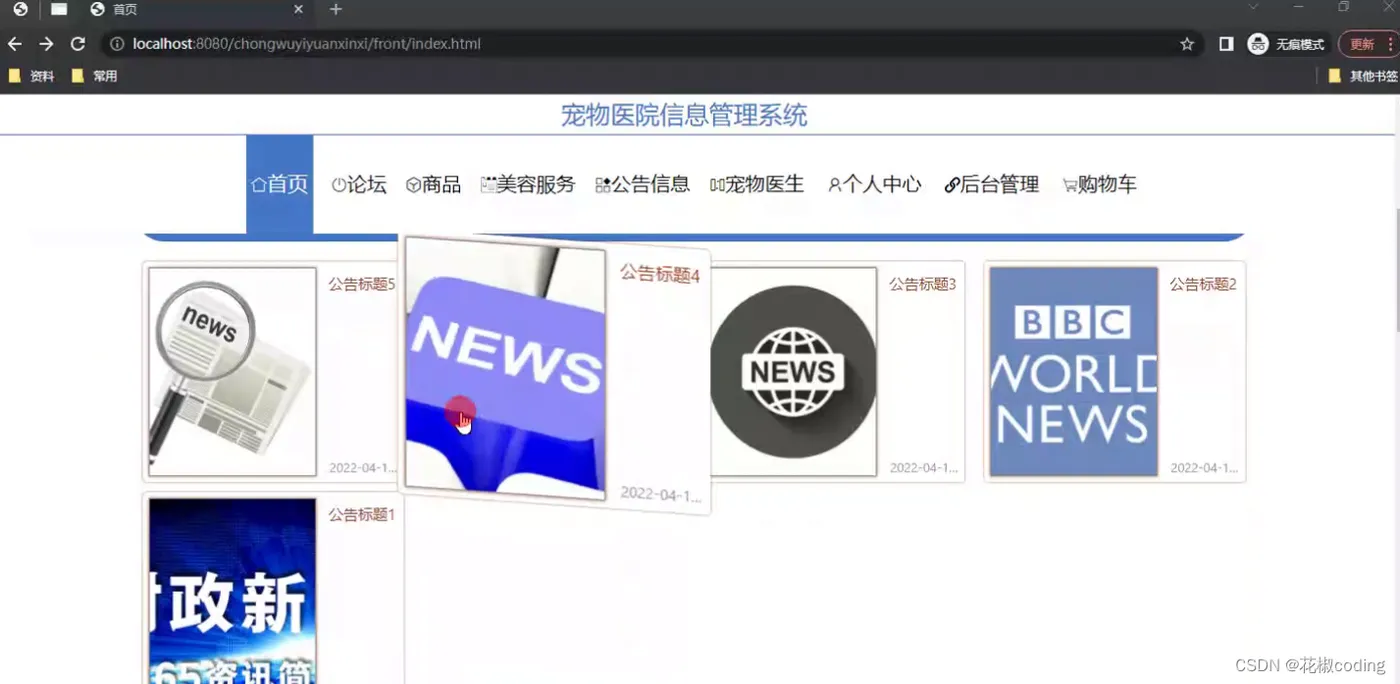Open the 美容服务 navigation menu item
Screen dimensions: 1400x684
click(528, 184)
